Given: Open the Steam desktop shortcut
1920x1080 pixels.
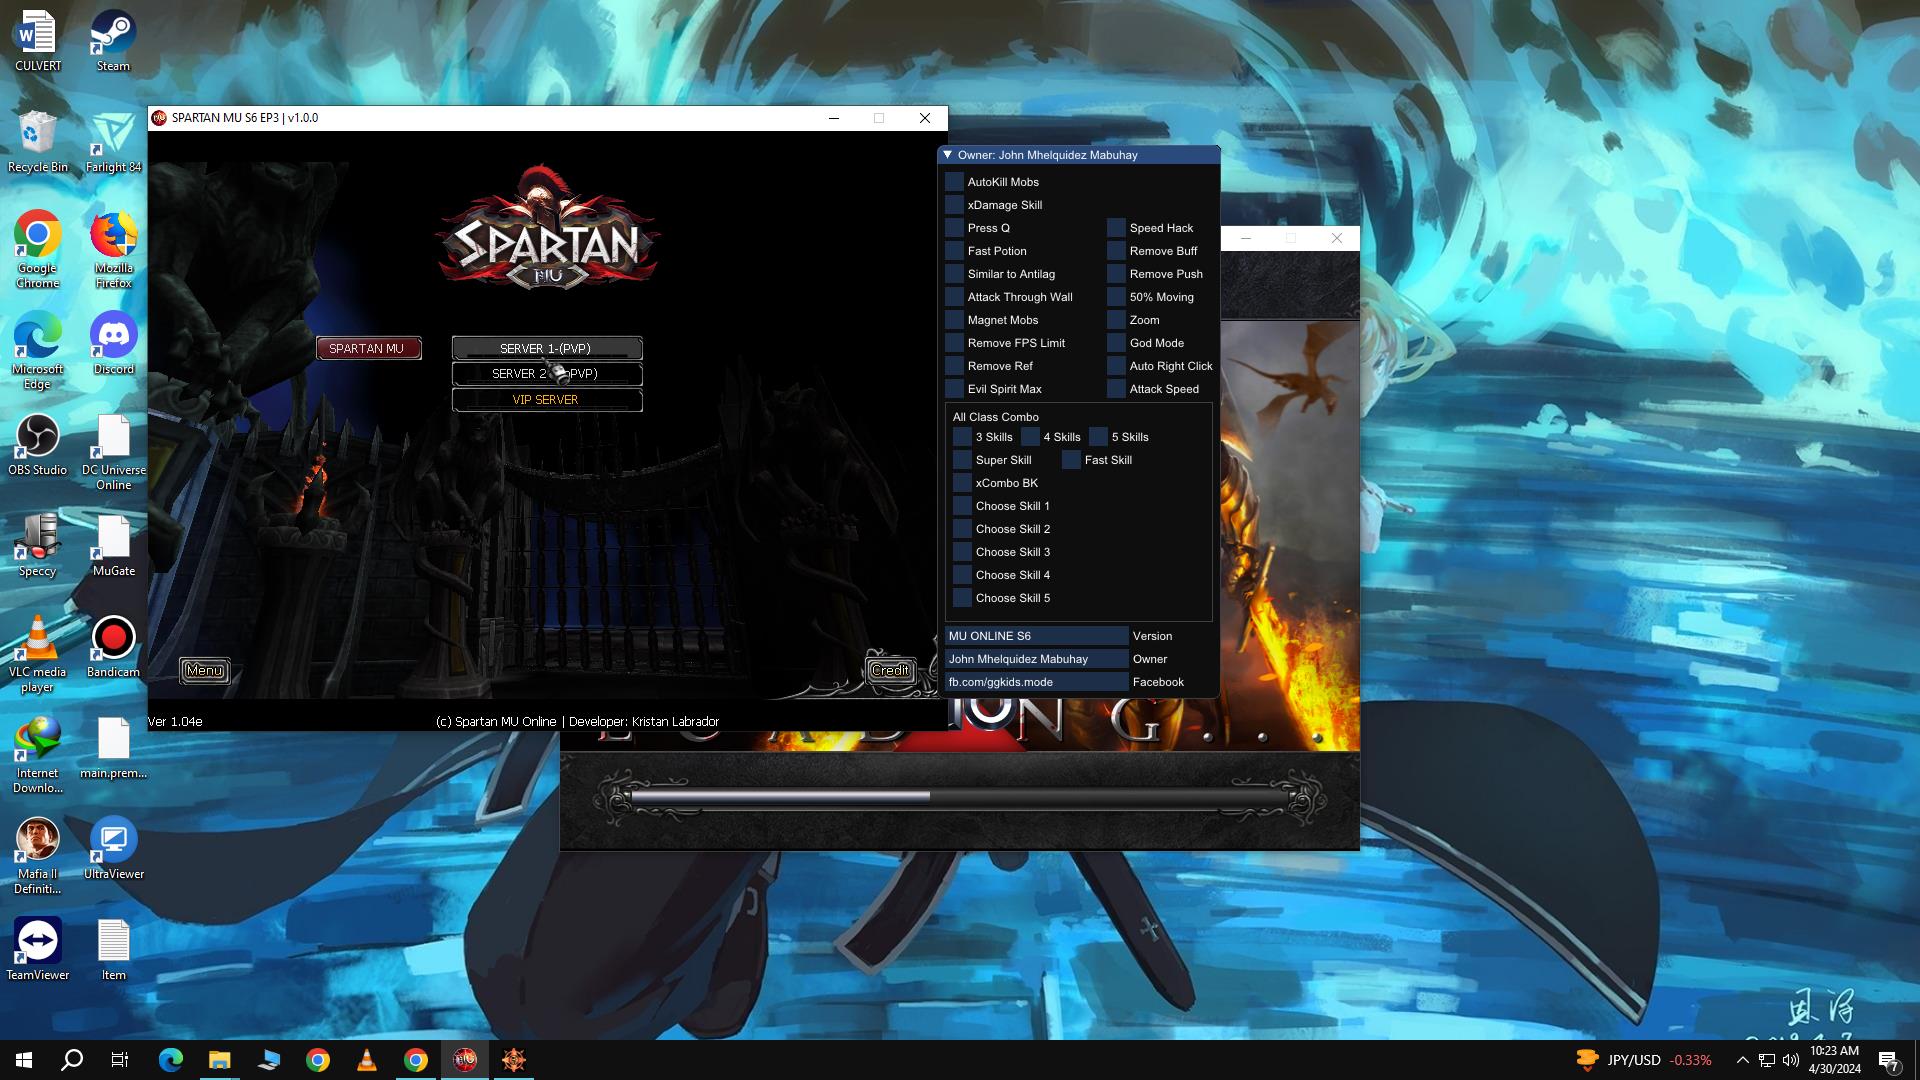Looking at the screenshot, I should pyautogui.click(x=113, y=41).
